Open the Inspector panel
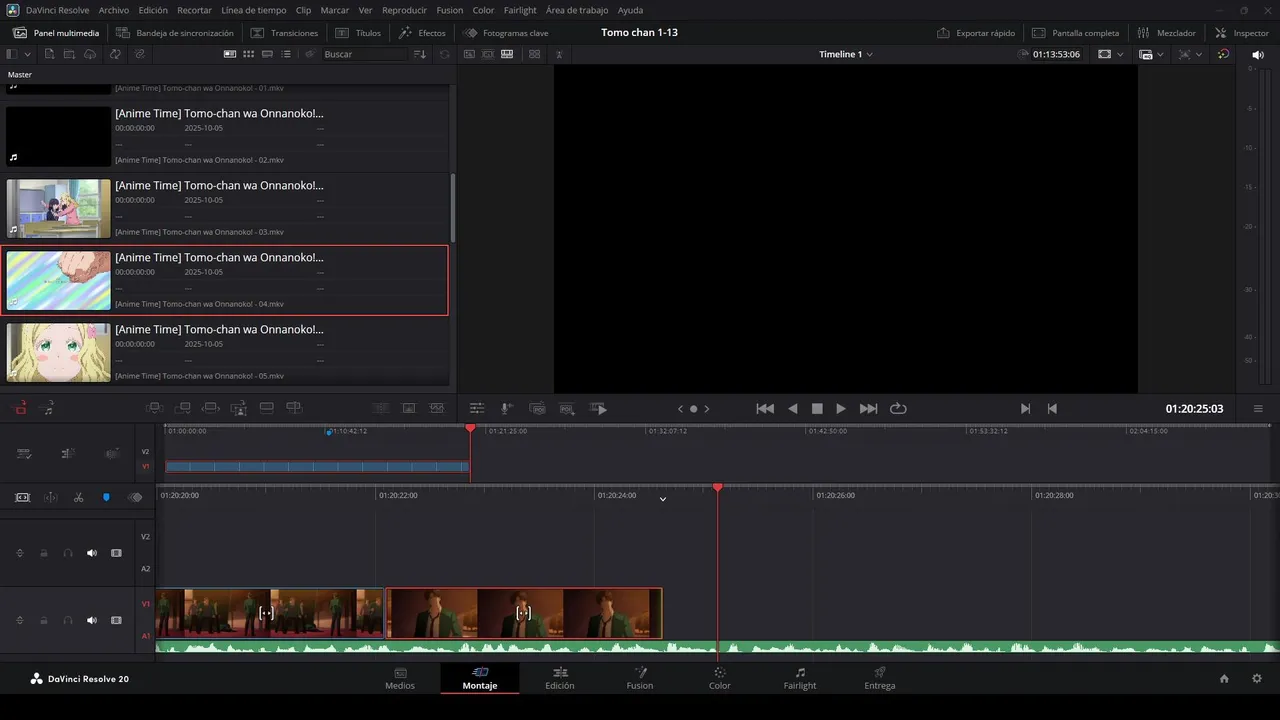Viewport: 1280px width, 720px height. pos(1241,33)
